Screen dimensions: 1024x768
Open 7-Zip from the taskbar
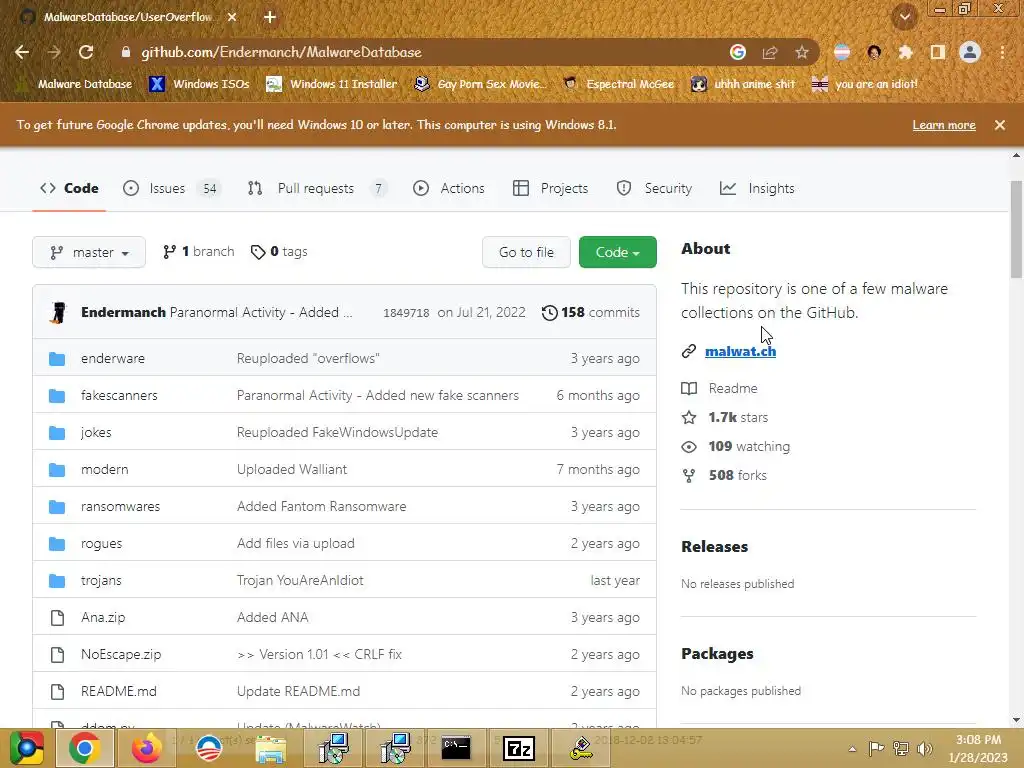pos(519,748)
